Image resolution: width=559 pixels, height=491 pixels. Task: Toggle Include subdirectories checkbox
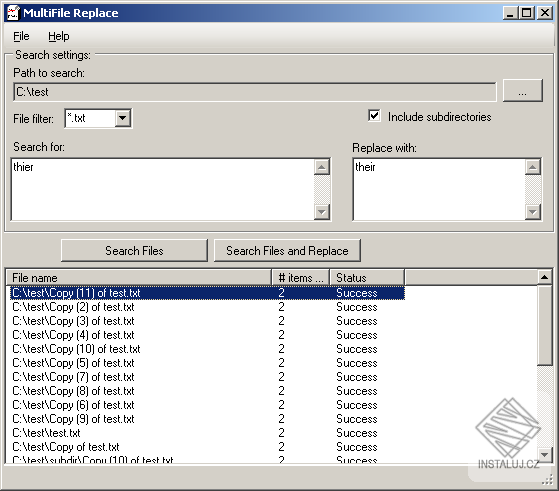pos(374,116)
